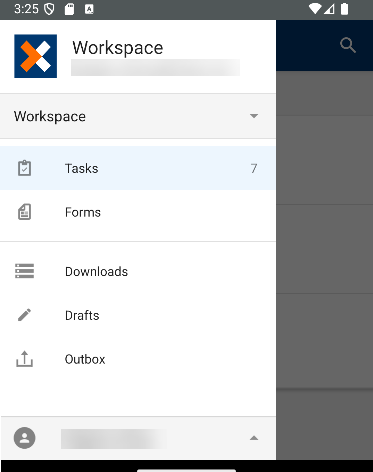
Task: Expand the Workspace dropdown arrow
Action: pyautogui.click(x=254, y=116)
